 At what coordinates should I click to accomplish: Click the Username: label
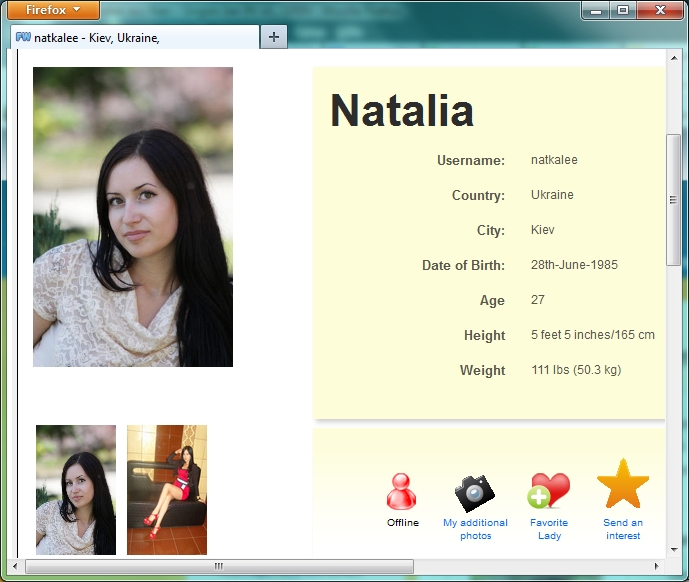click(471, 160)
